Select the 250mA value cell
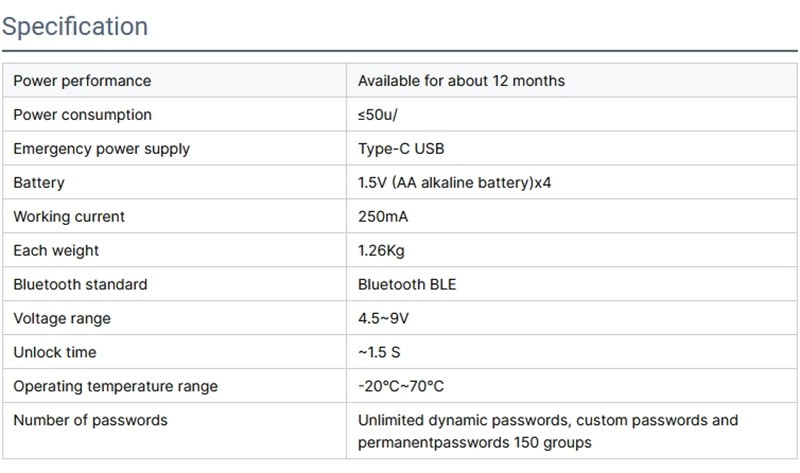 (x=383, y=217)
